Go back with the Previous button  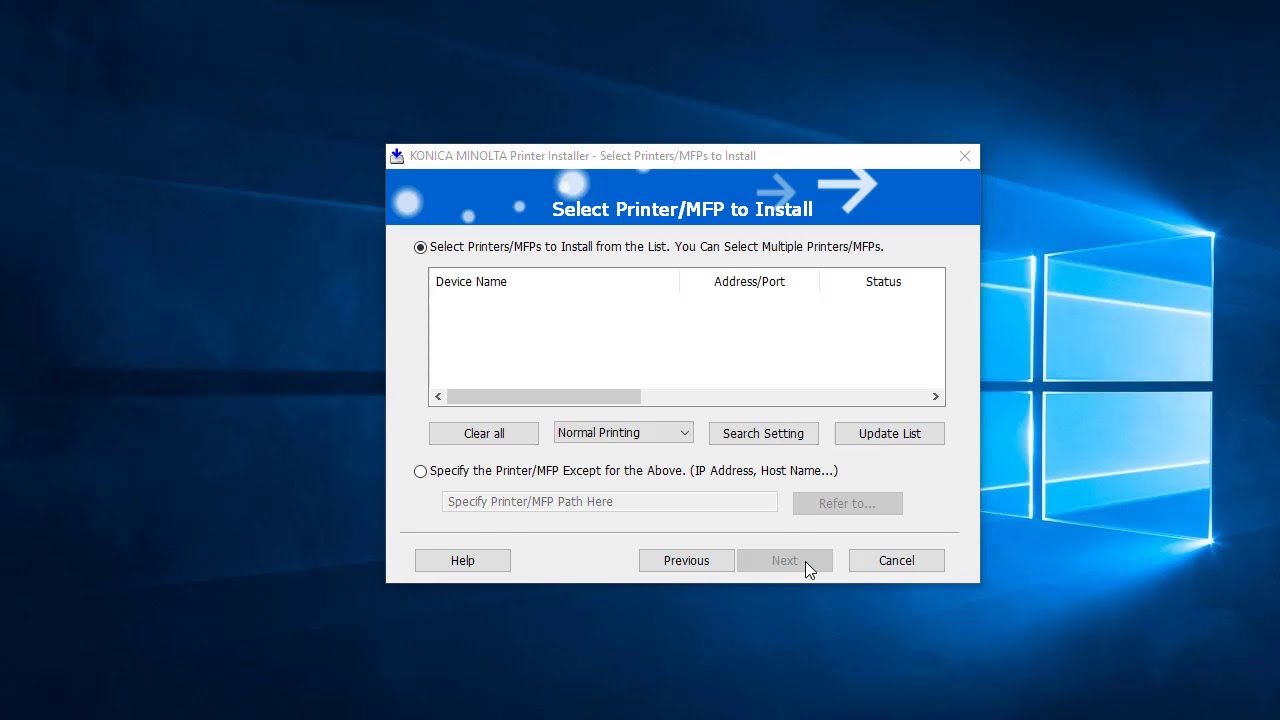pos(686,560)
